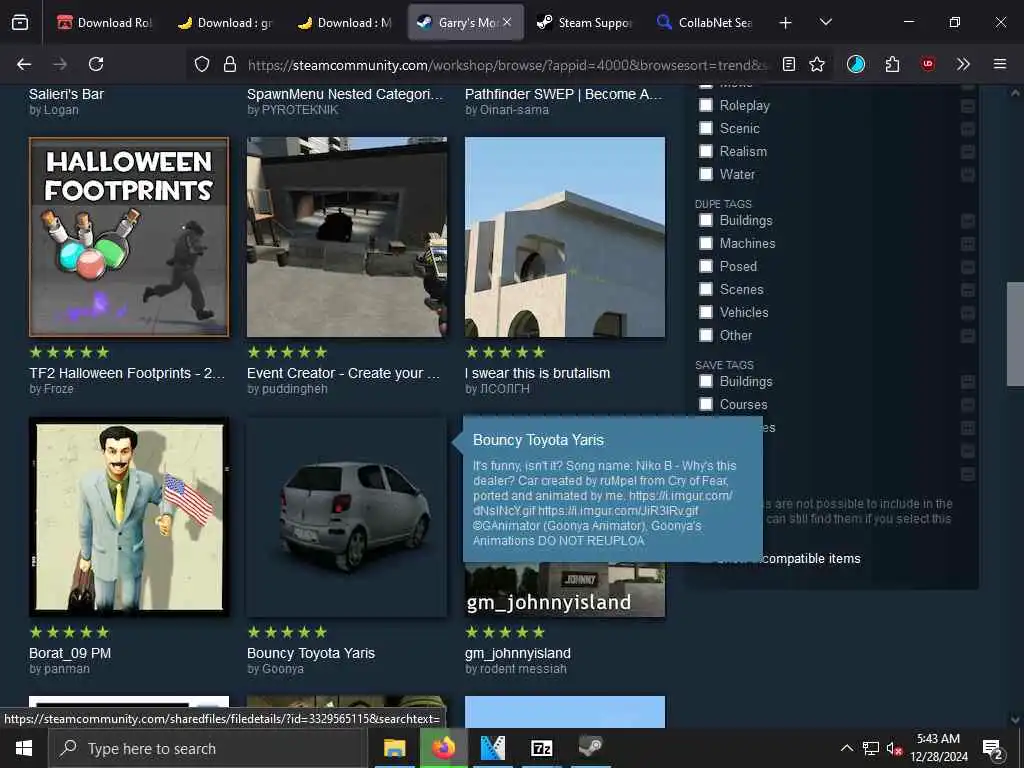
Task: Reload the Steam Workshop page
Action: [96, 64]
